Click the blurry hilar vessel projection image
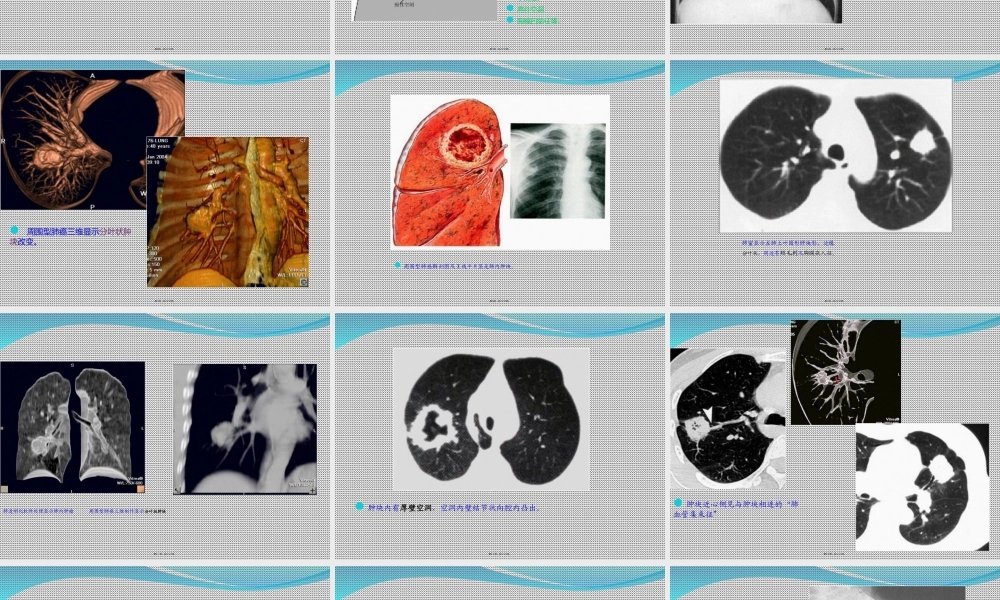 (x=245, y=428)
